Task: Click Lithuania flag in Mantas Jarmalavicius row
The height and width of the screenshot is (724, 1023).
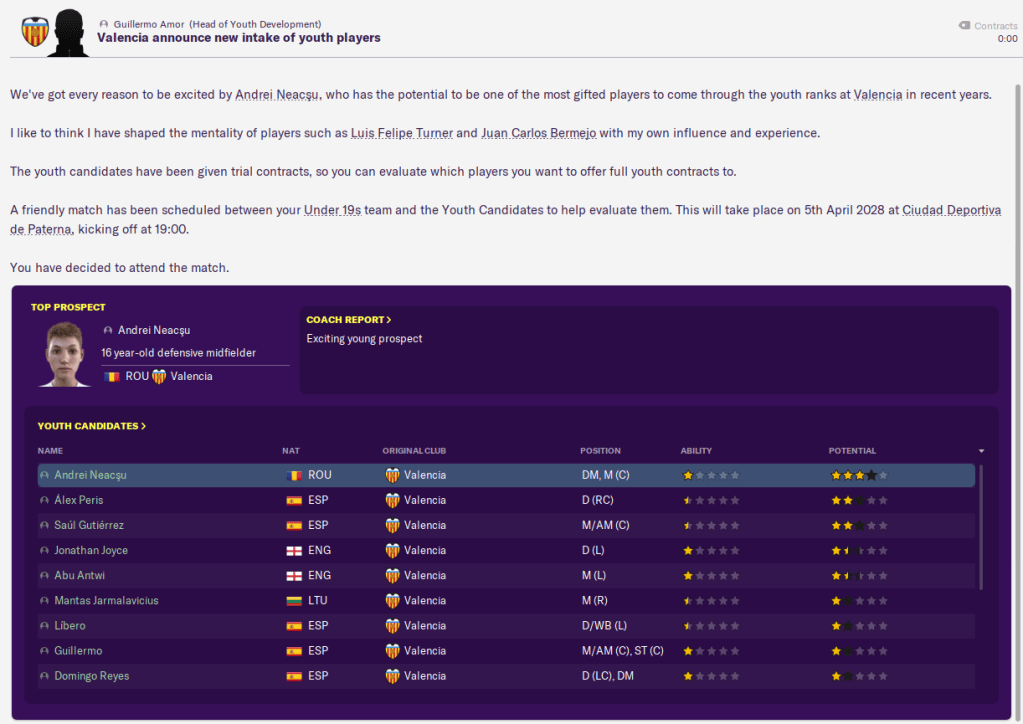Action: [293, 600]
